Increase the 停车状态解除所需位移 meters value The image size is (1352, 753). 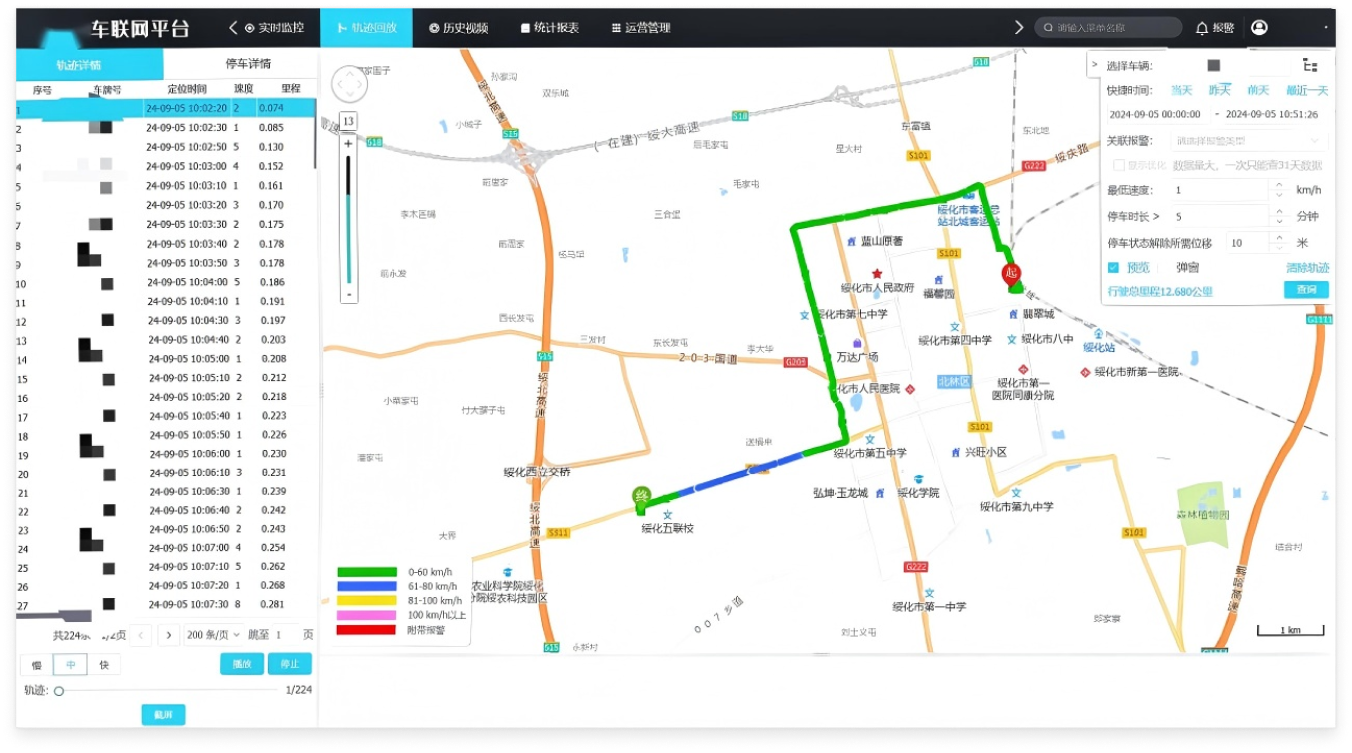(x=1279, y=237)
